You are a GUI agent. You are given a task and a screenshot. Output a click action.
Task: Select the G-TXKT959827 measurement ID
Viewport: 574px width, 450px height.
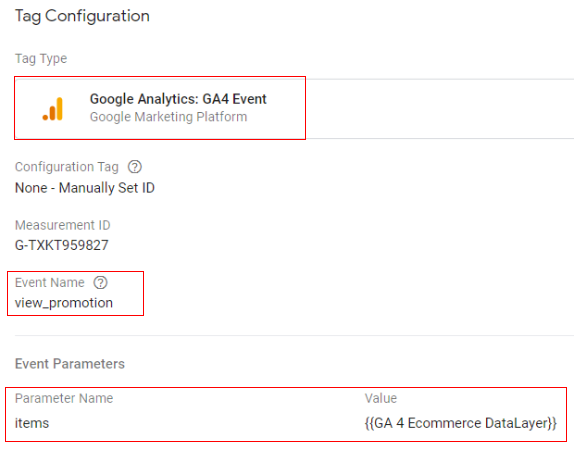pyautogui.click(x=62, y=245)
